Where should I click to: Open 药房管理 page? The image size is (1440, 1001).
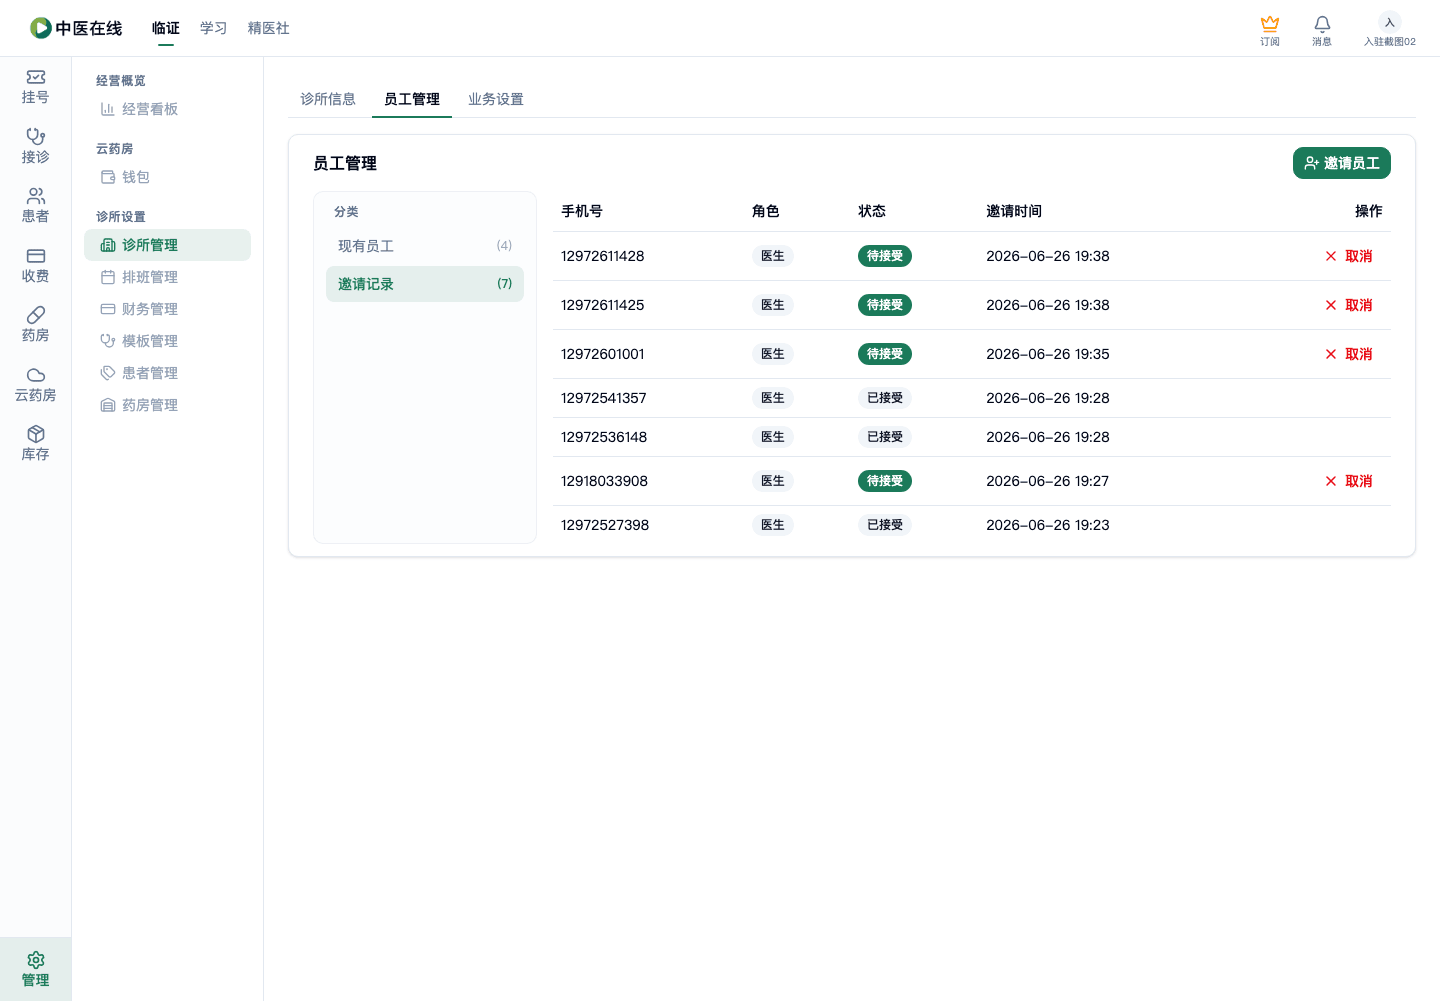pyautogui.click(x=167, y=405)
